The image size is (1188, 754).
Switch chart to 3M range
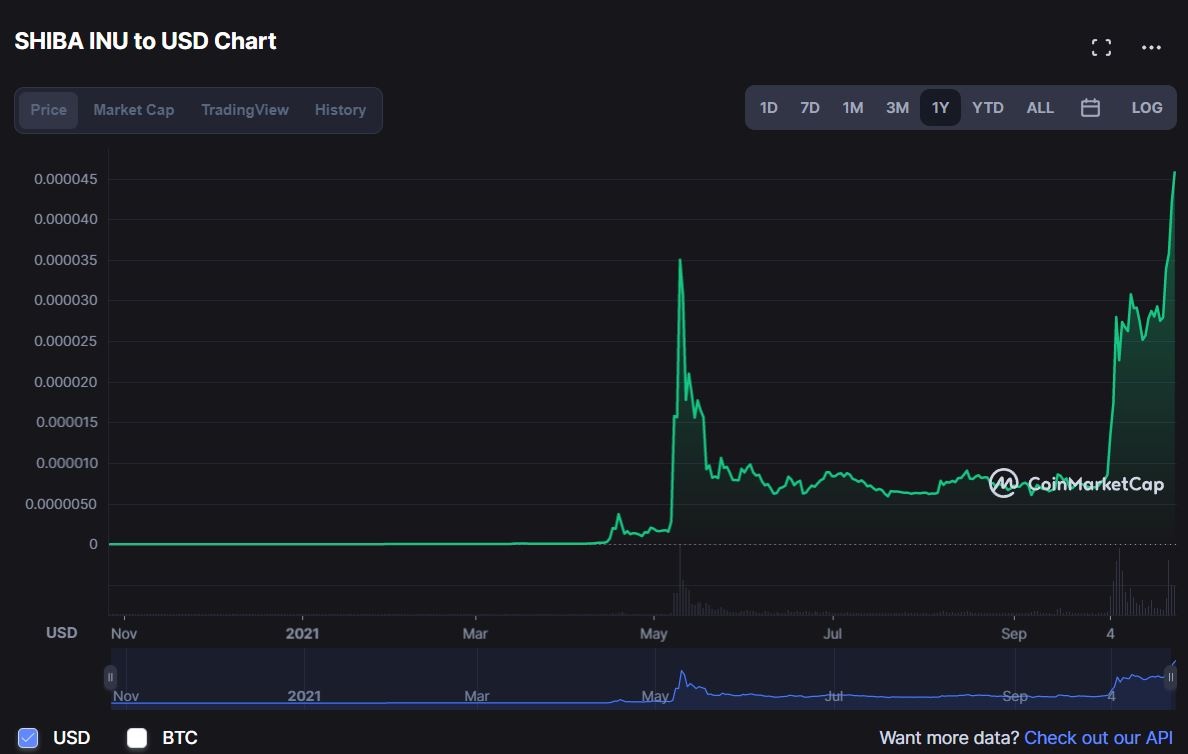pyautogui.click(x=896, y=108)
